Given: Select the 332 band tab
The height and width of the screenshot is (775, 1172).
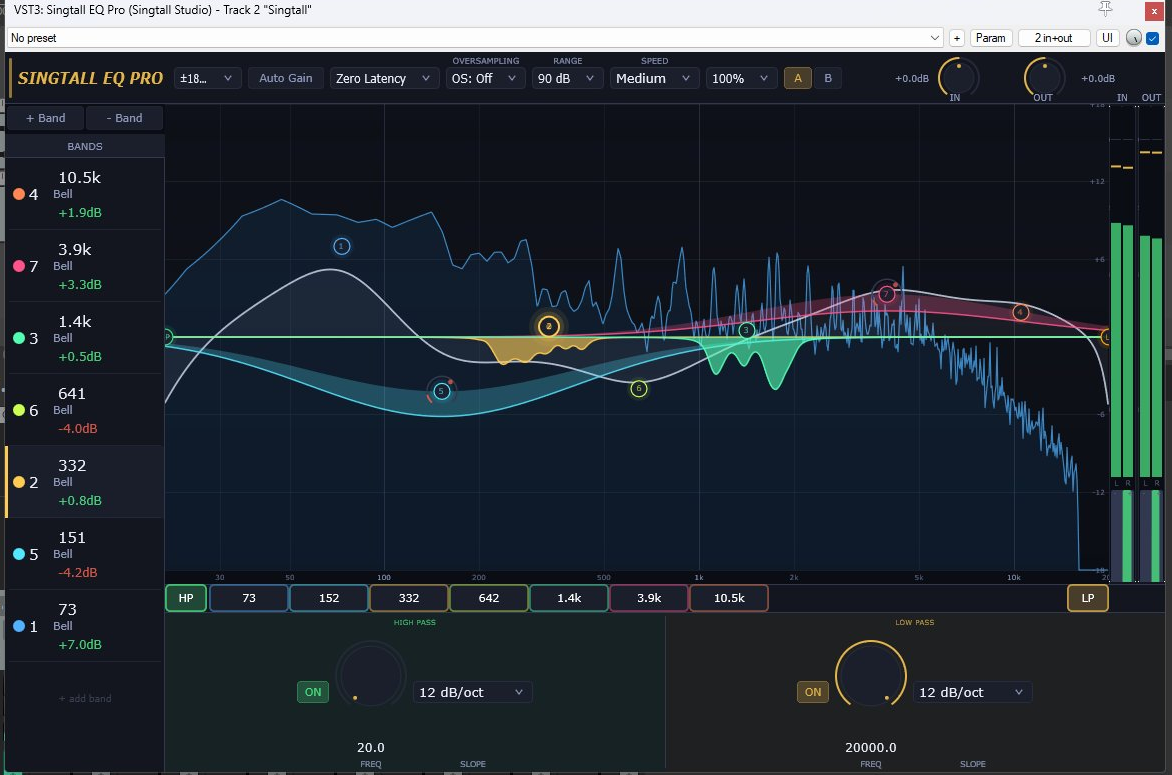Looking at the screenshot, I should (409, 598).
